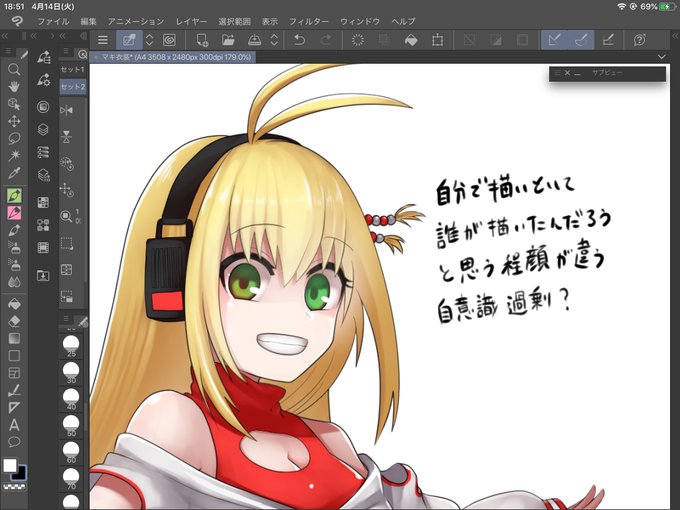Close the サブビュー floating panel

point(567,73)
